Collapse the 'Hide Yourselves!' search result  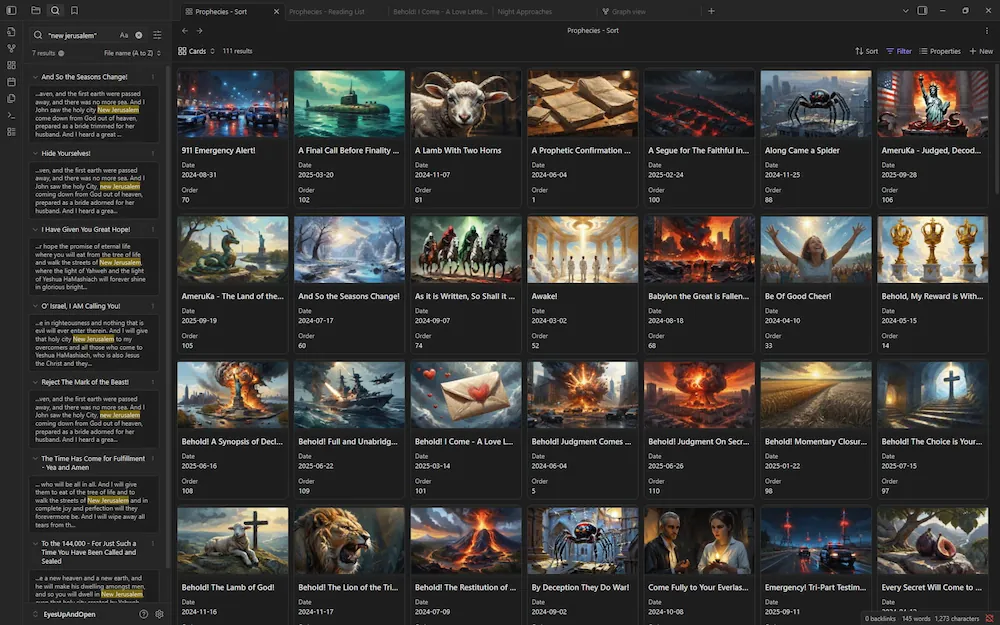coord(36,153)
